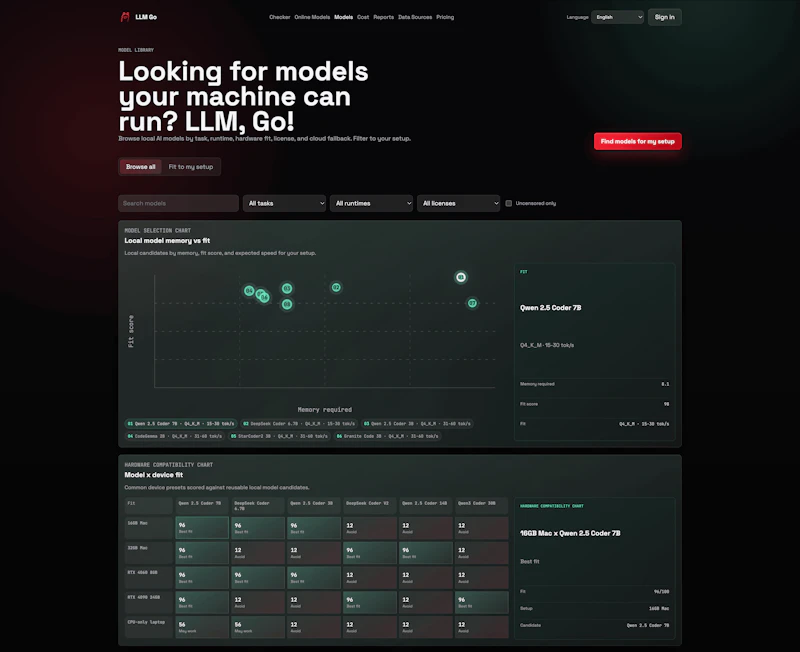This screenshot has width=800, height=652.
Task: Select the 32GB Mac x Qwen 2.5 Coder 14B cell
Action: (x=426, y=553)
